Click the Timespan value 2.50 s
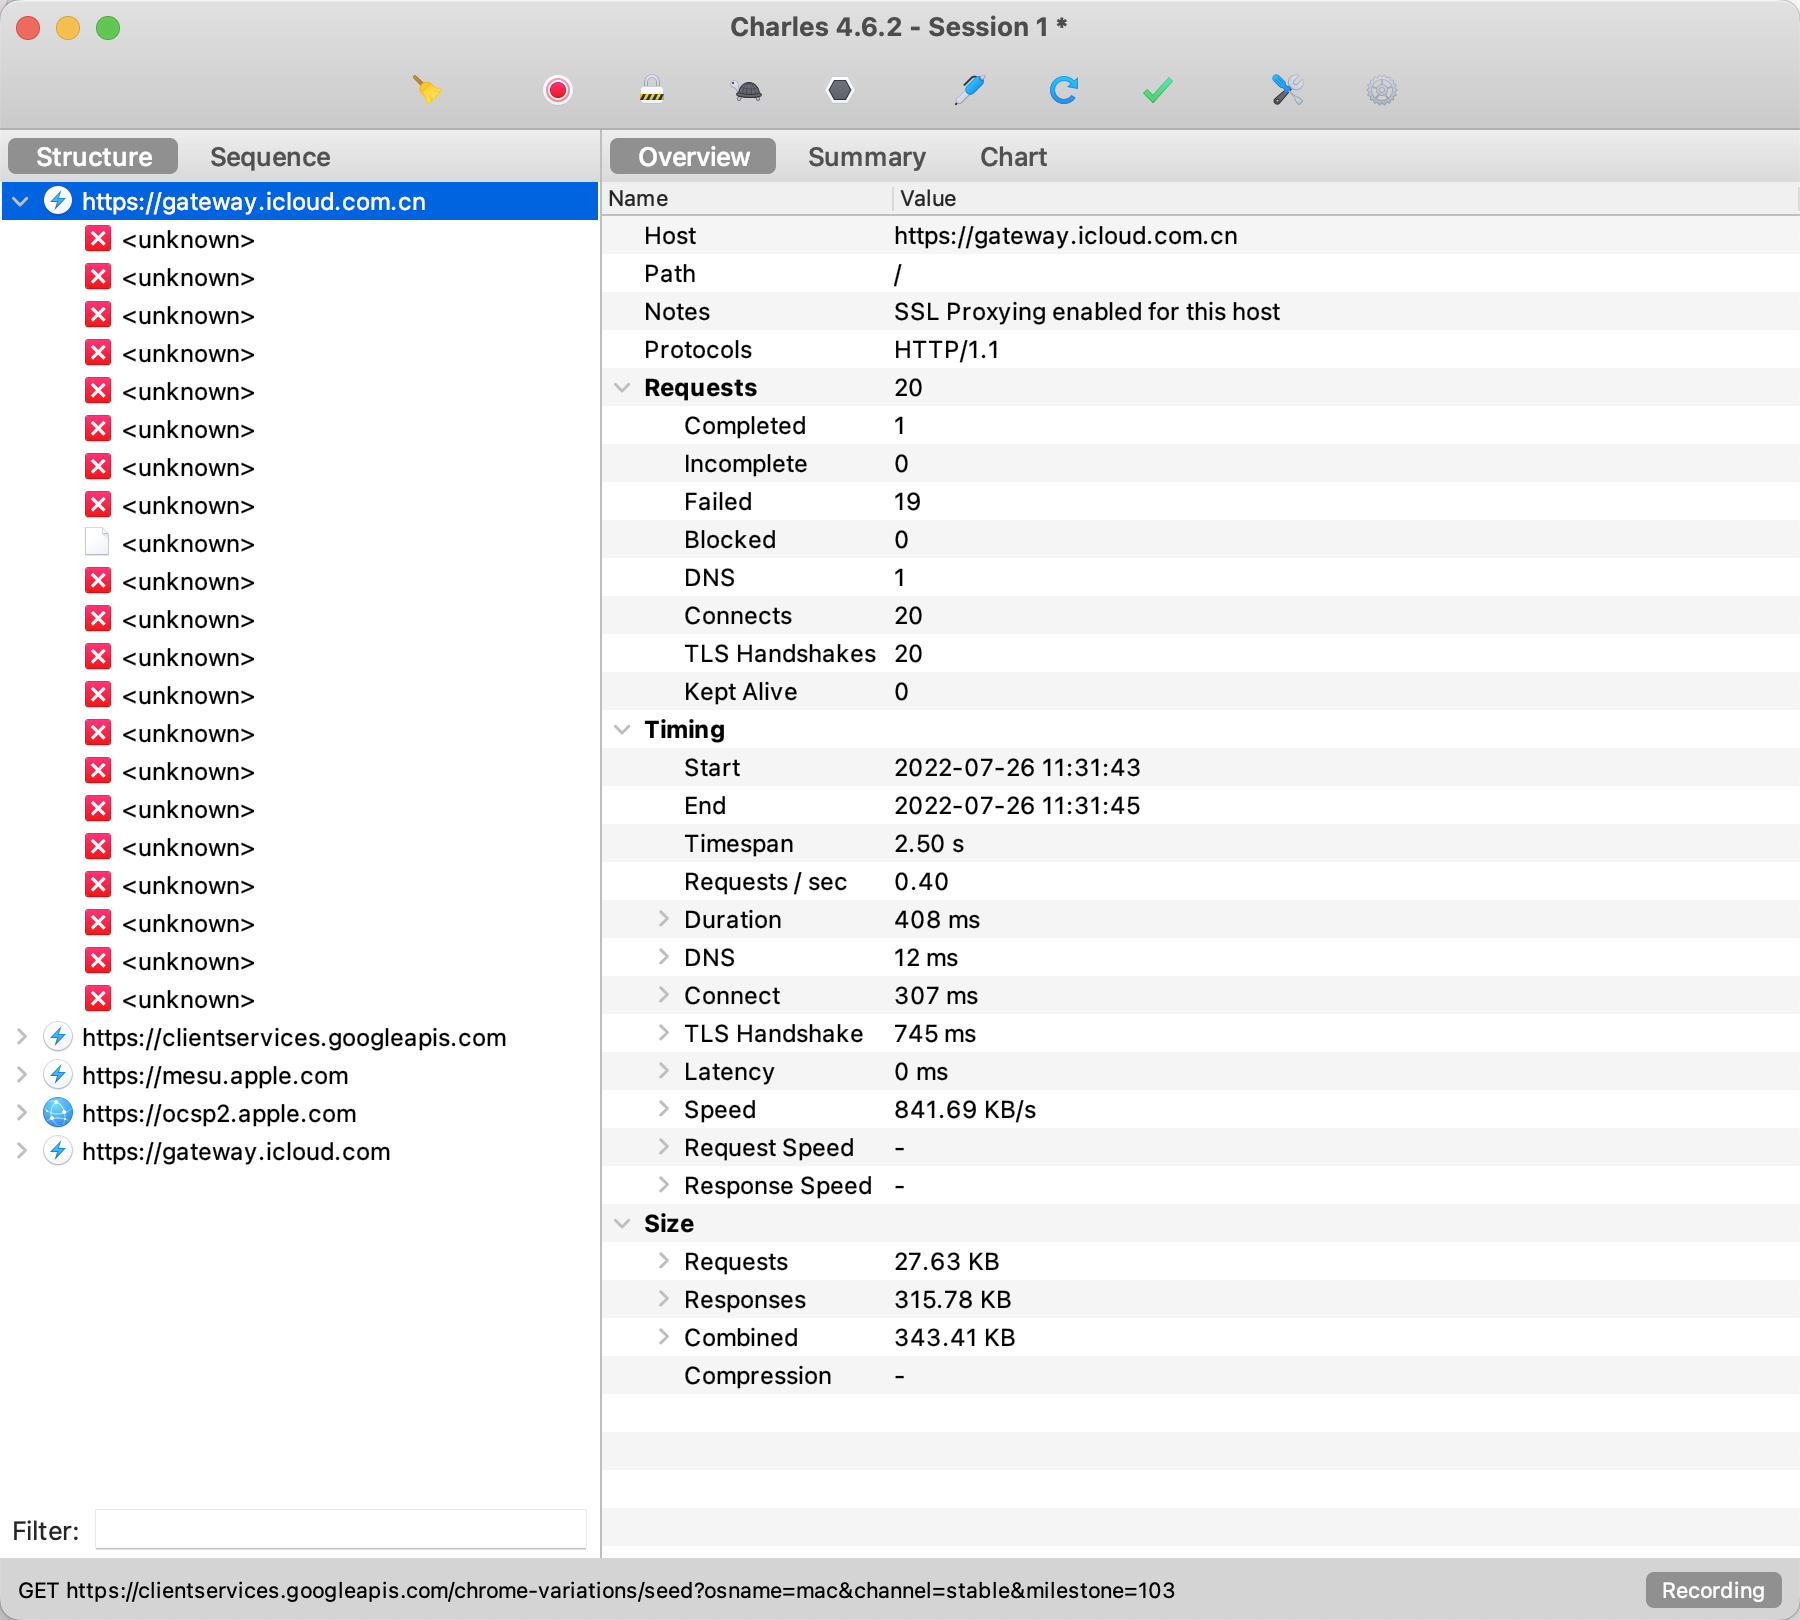The width and height of the screenshot is (1800, 1620). click(929, 843)
